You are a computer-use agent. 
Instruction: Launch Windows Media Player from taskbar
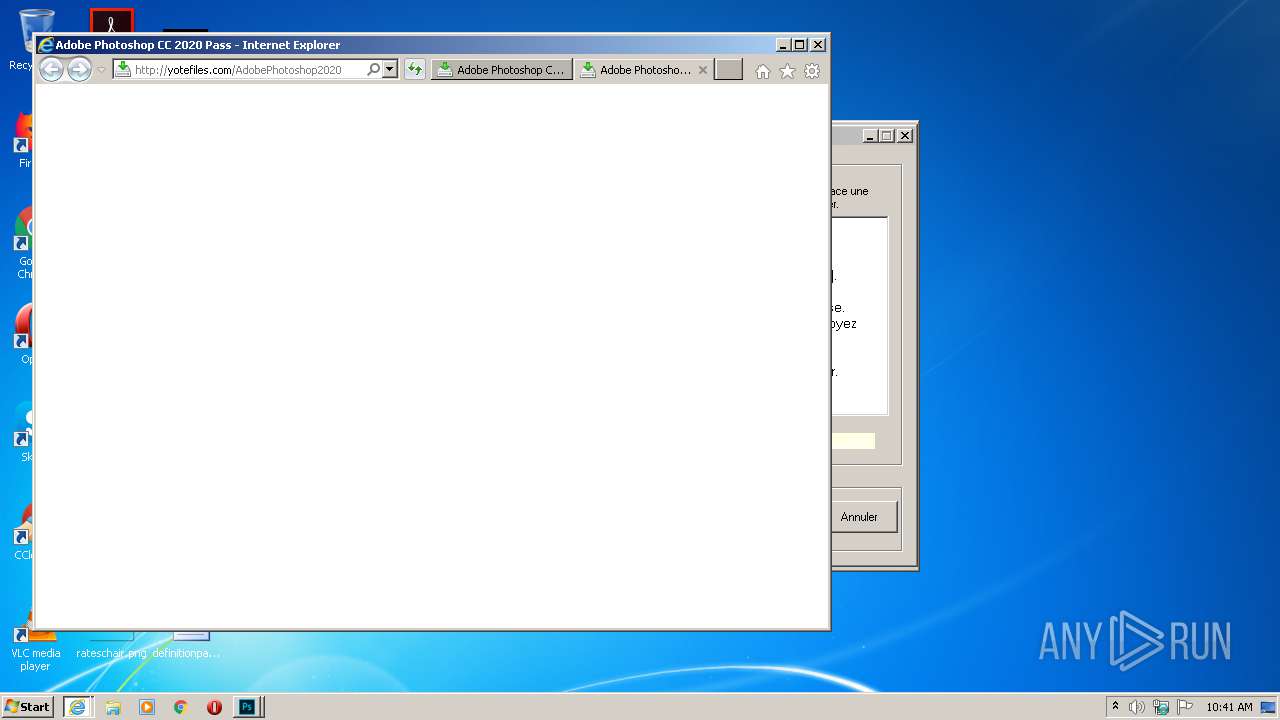click(147, 707)
